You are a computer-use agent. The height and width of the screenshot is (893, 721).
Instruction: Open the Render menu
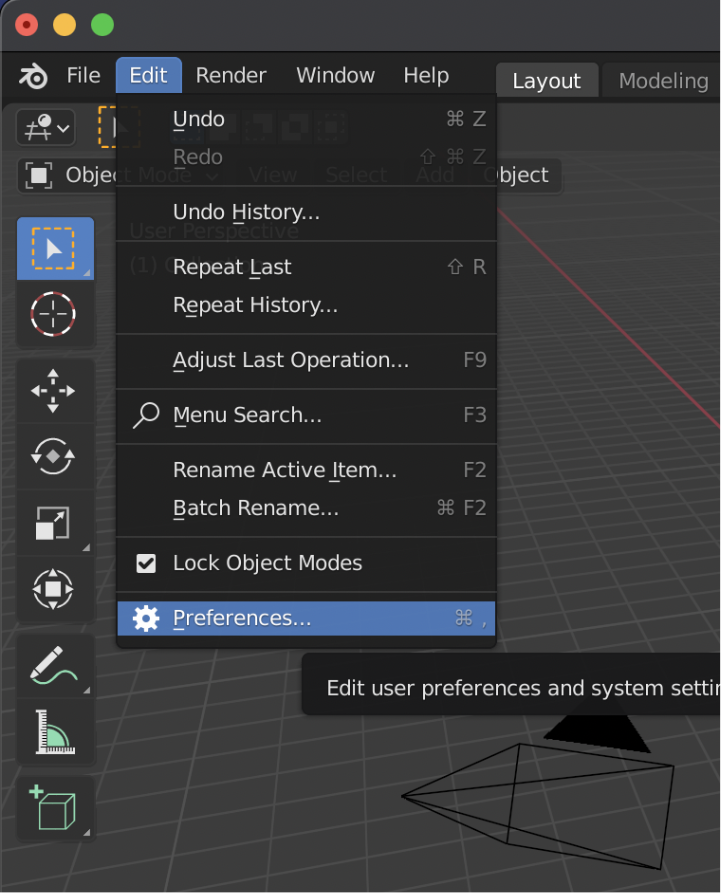(x=231, y=76)
